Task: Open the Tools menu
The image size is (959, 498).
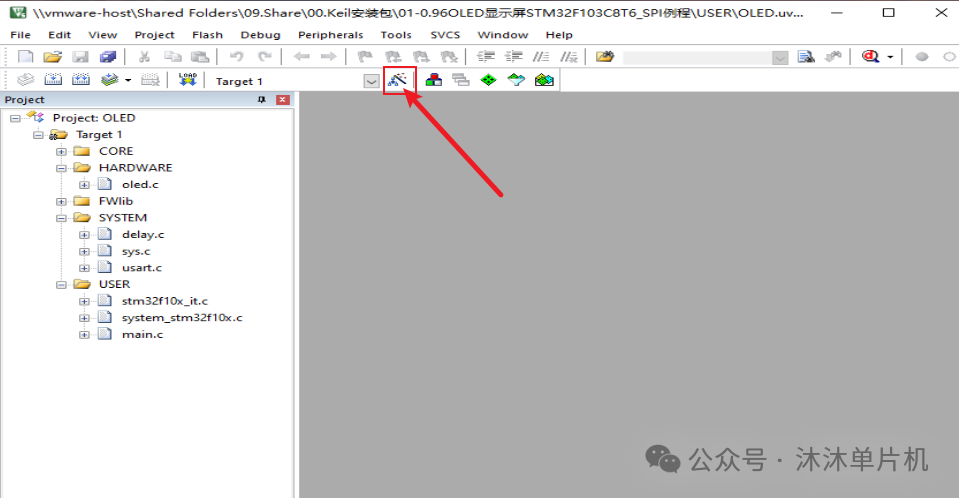Action: tap(396, 35)
